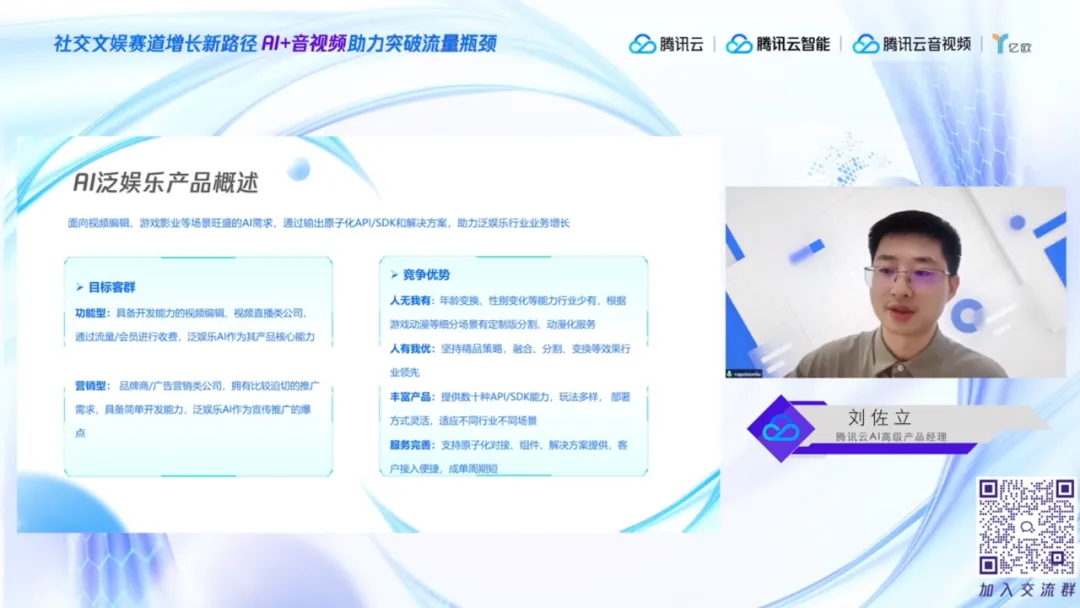Click the 人无我有 label
Image resolution: width=1080 pixels, height=608 pixels.
tap(412, 300)
